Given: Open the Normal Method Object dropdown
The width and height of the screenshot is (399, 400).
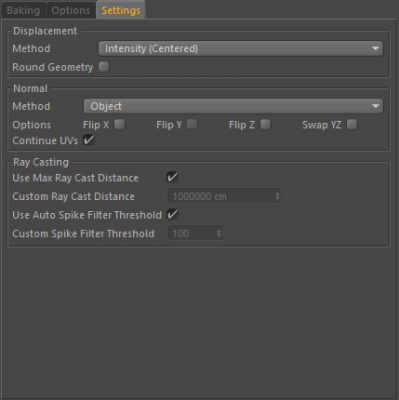Looking at the screenshot, I should [x=233, y=106].
